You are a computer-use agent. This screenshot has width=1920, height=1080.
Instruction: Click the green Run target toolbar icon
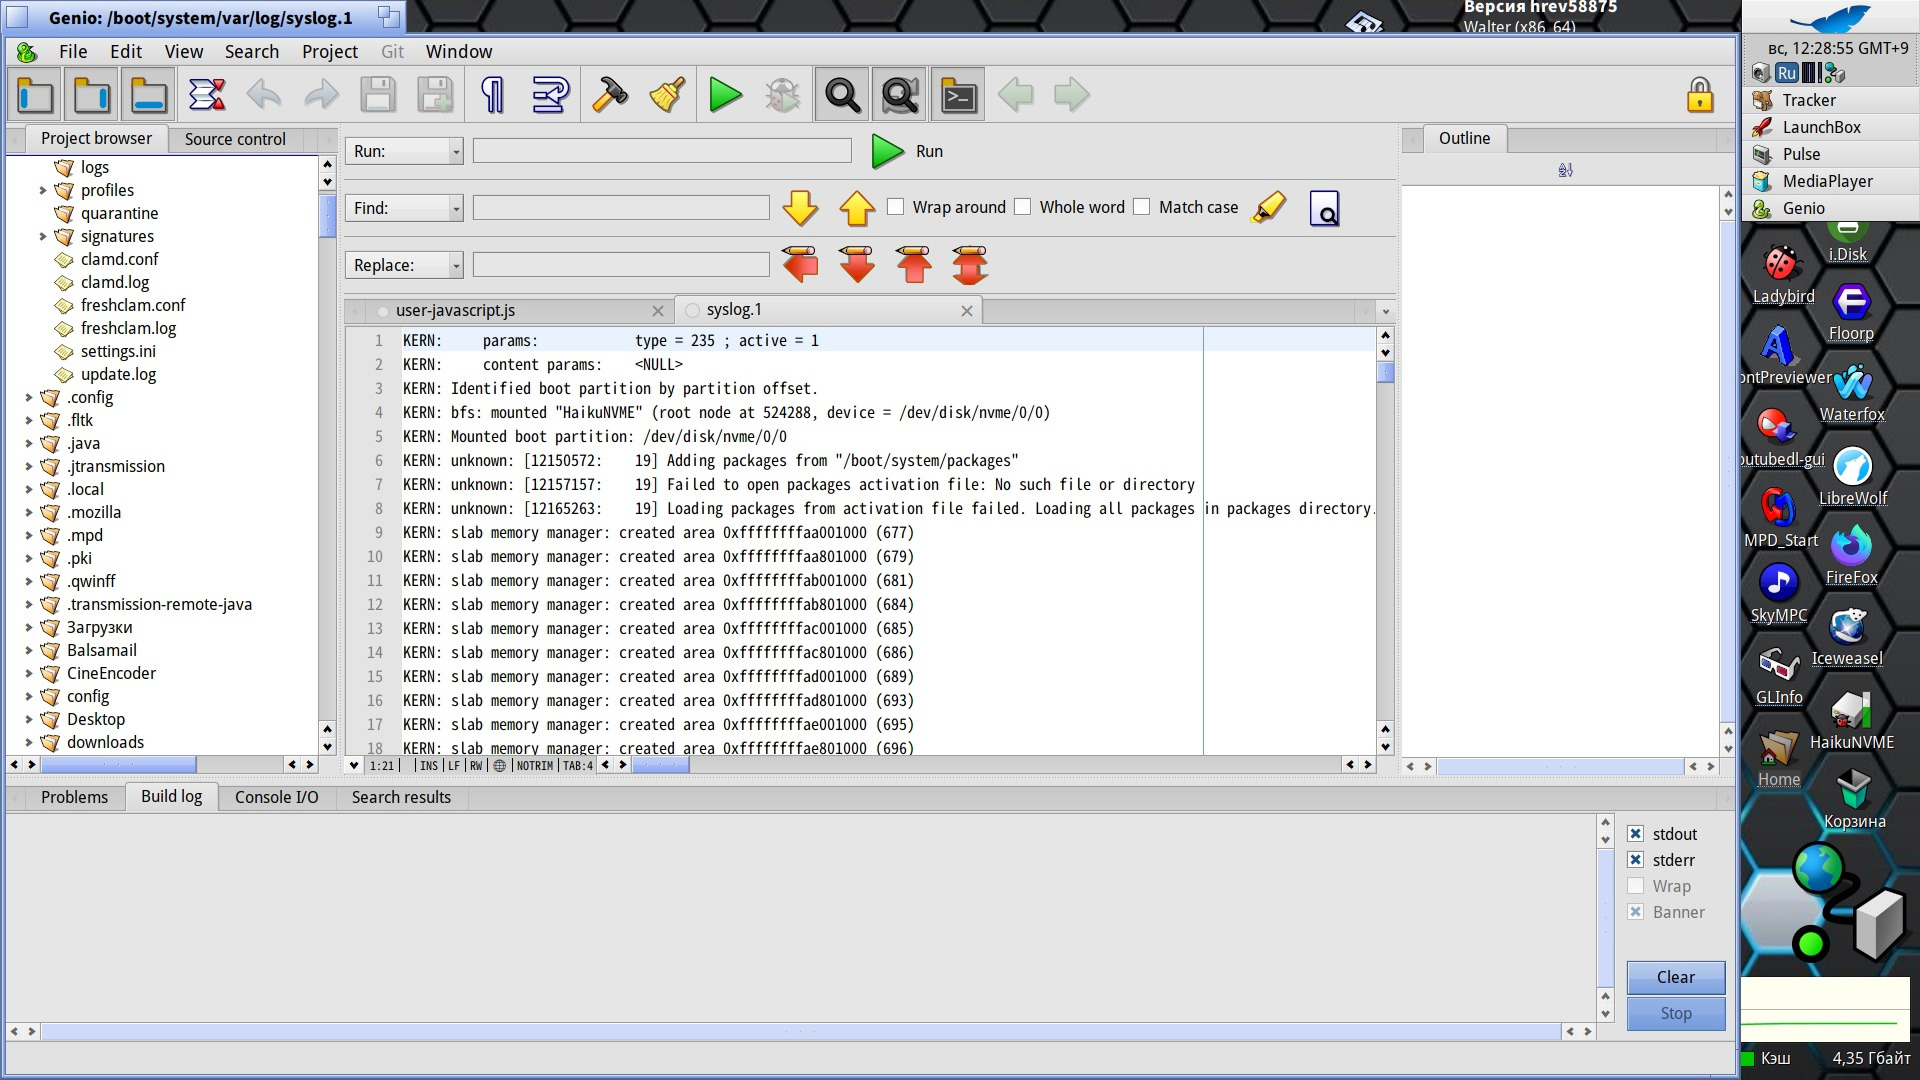pyautogui.click(x=725, y=96)
